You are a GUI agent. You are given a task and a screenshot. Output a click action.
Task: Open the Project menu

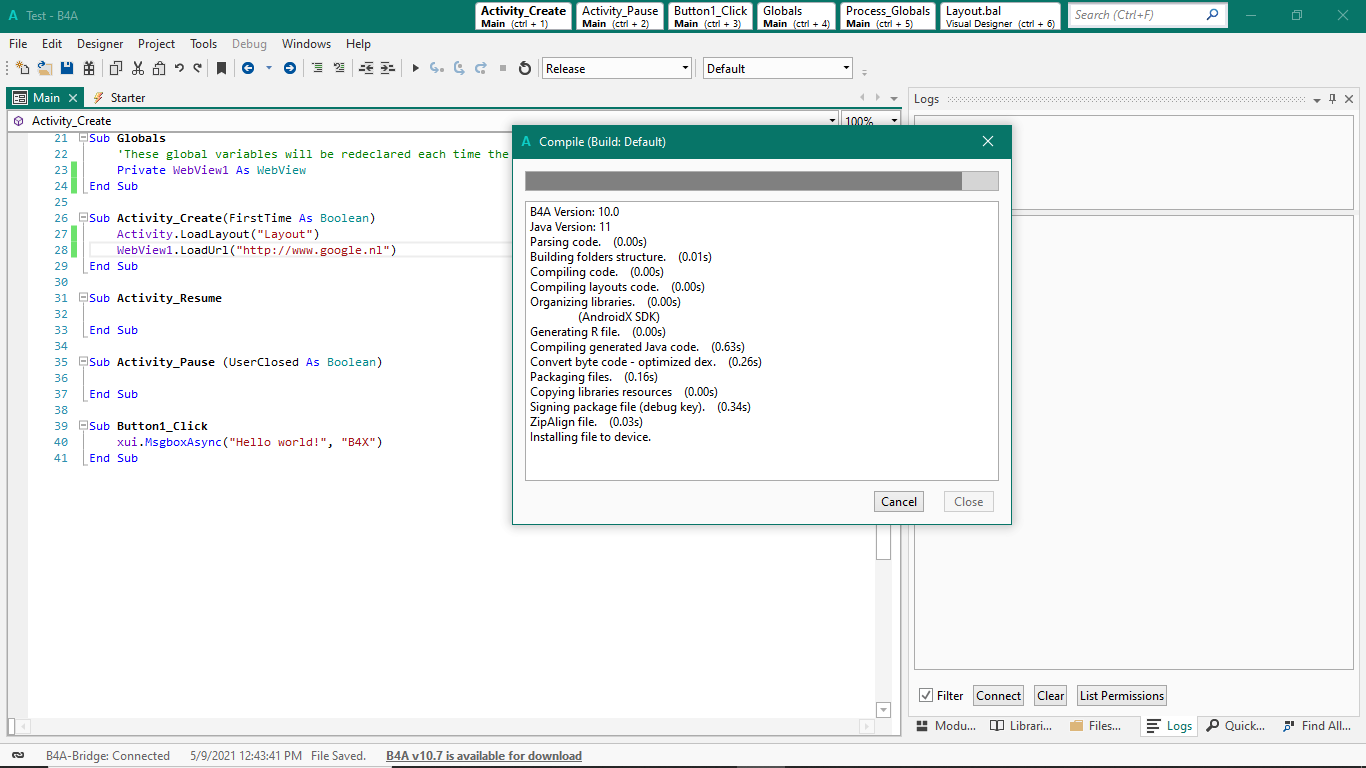coord(156,44)
